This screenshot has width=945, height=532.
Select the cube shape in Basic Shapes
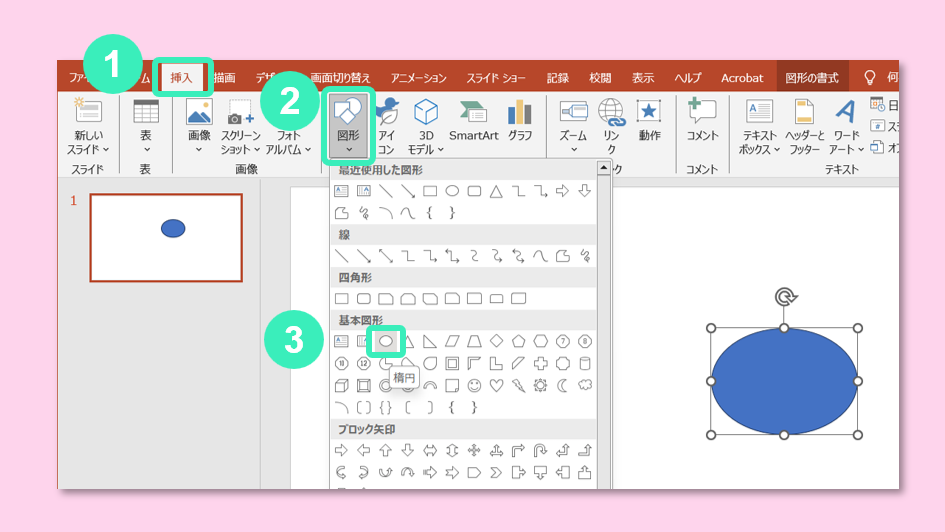point(342,385)
